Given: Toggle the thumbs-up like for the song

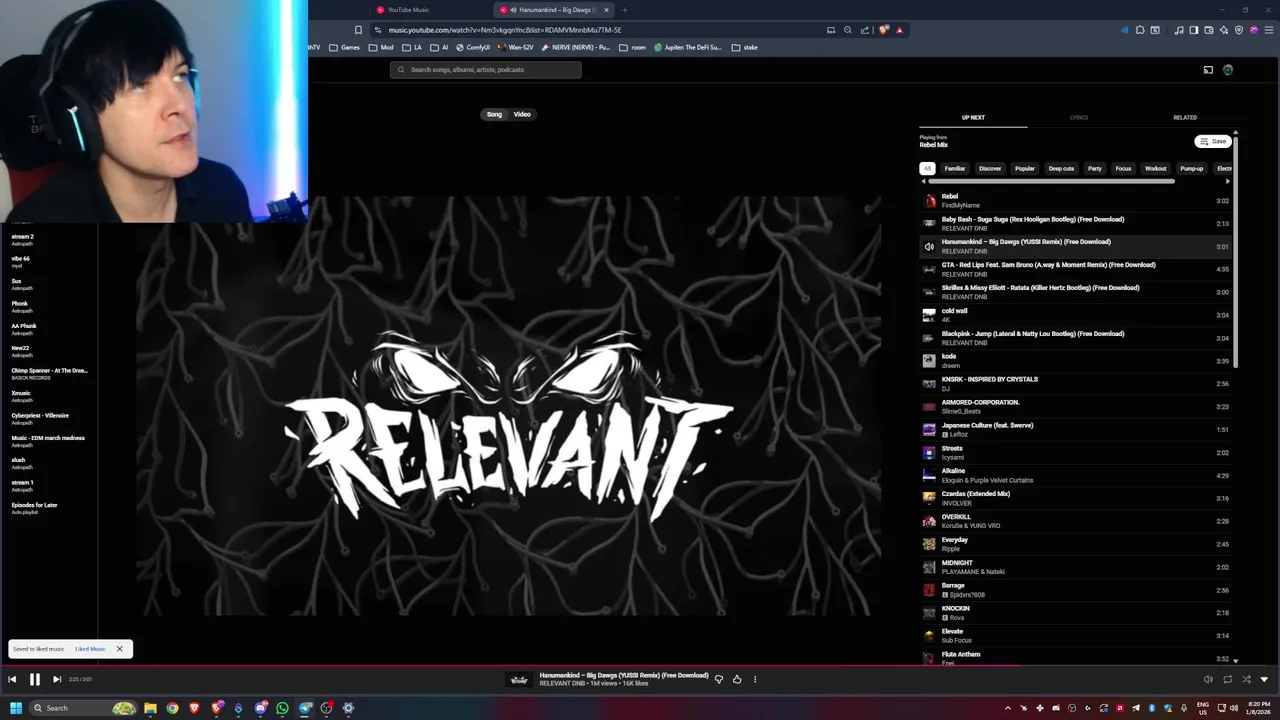Looking at the screenshot, I should click(x=737, y=679).
